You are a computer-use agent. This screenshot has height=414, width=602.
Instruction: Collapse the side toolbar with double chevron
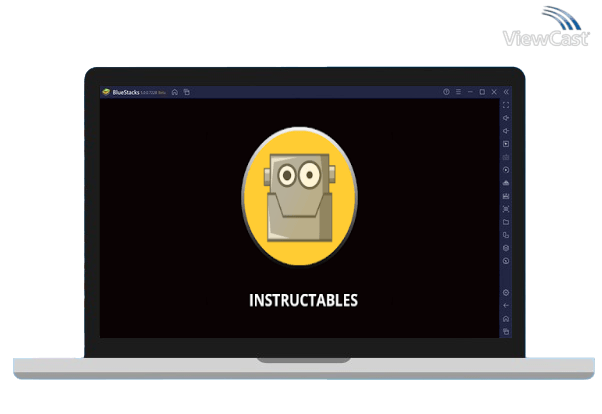tap(506, 92)
